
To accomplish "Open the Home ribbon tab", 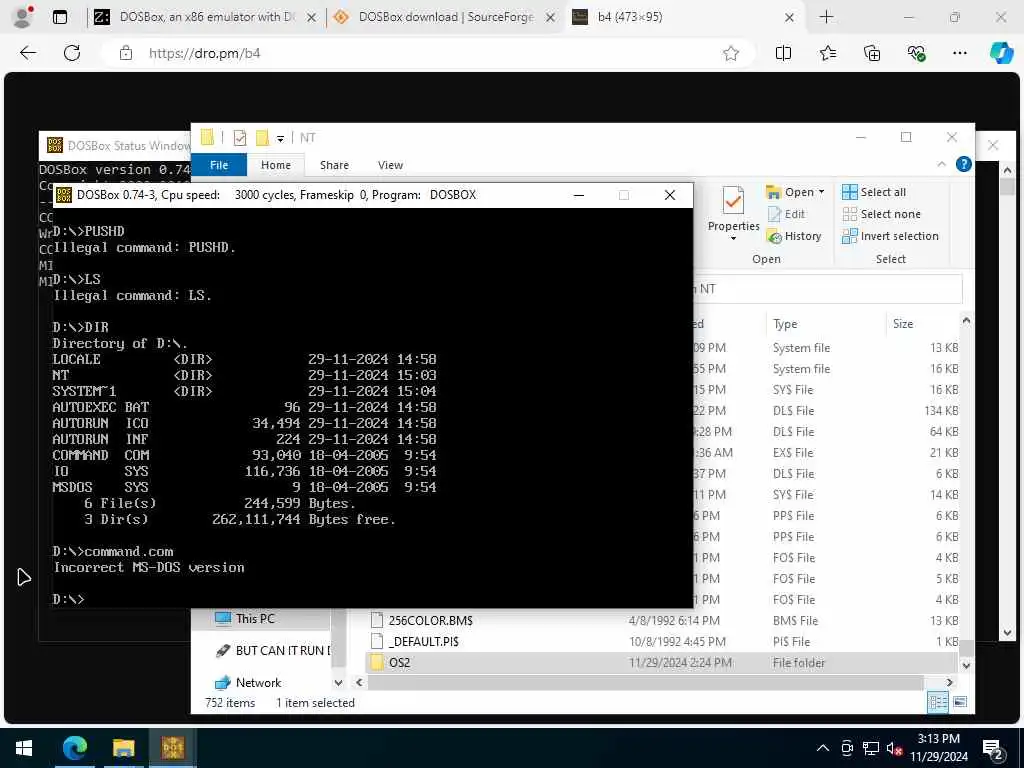I will click(x=276, y=165).
